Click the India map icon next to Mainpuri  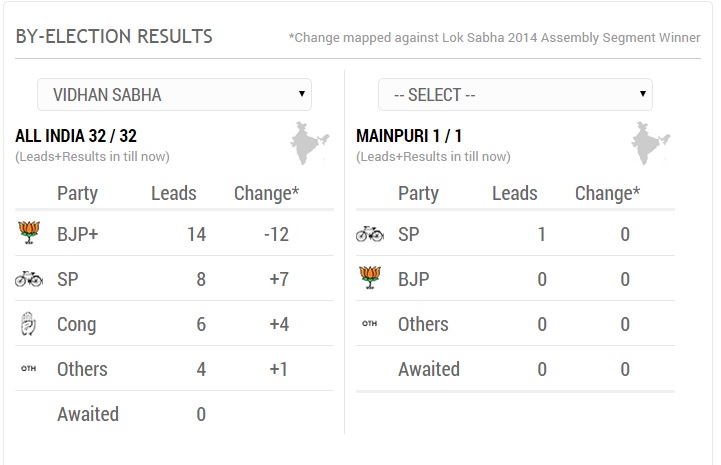[650, 143]
